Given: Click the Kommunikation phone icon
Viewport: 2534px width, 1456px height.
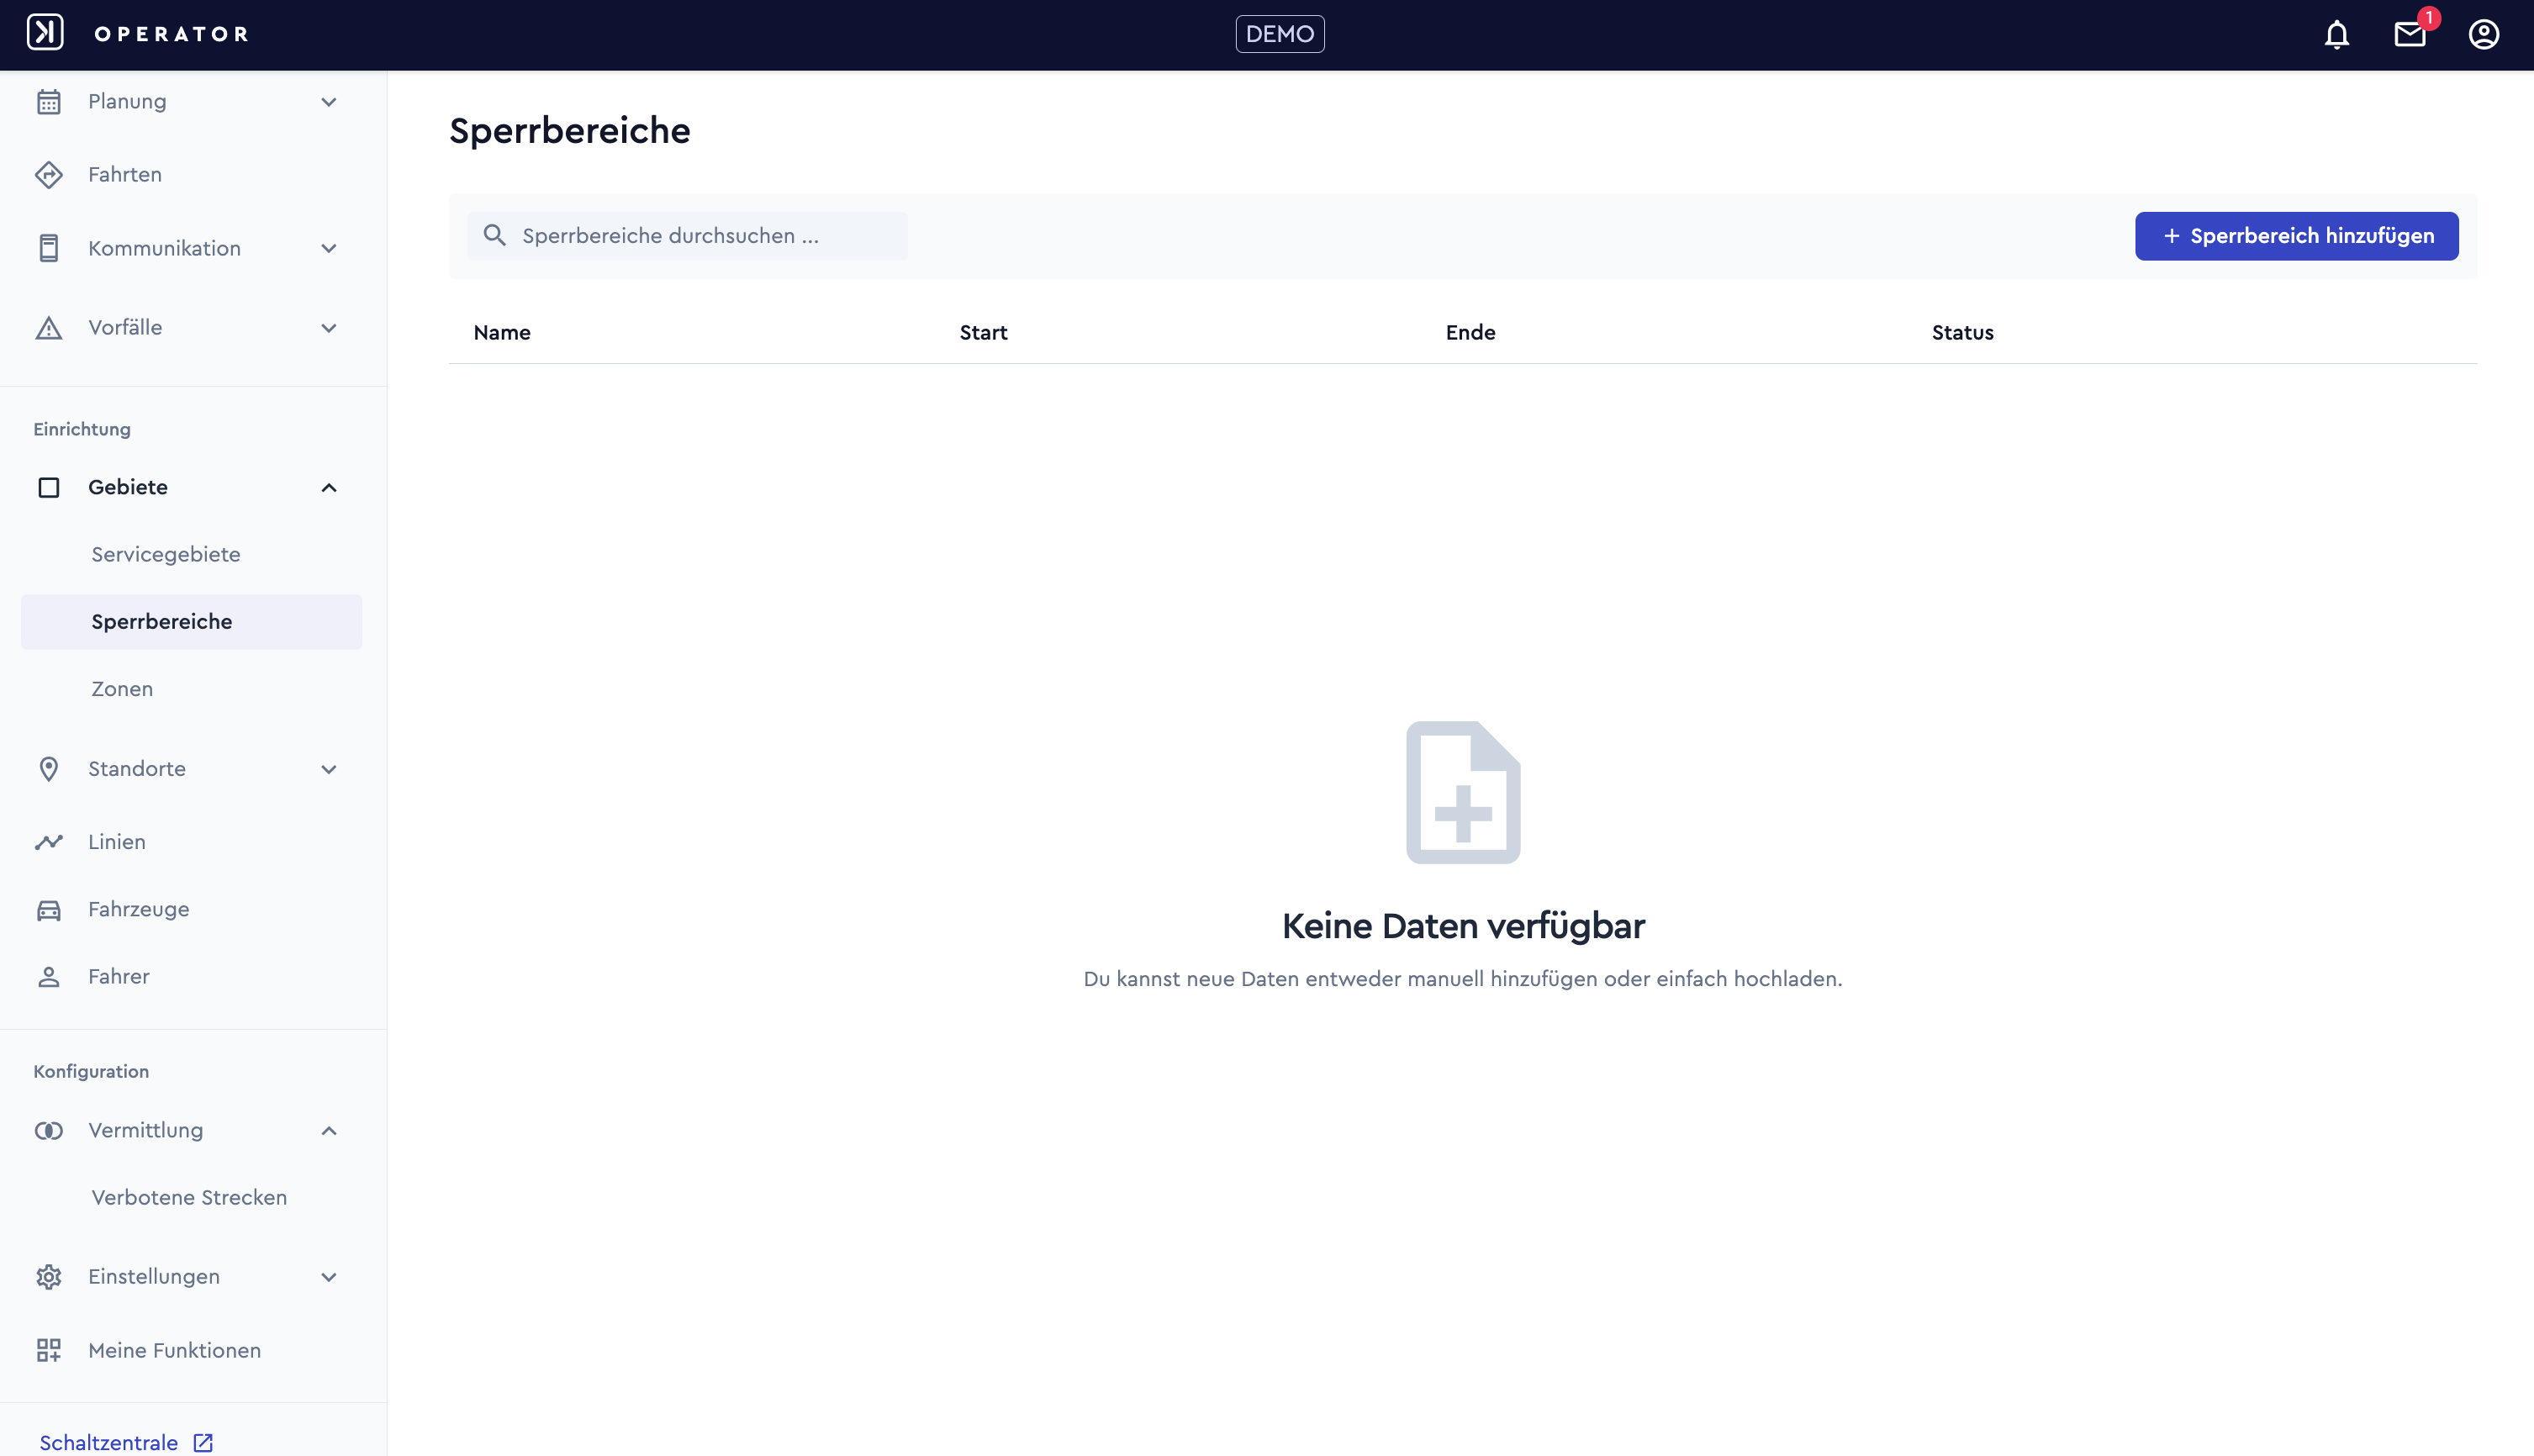Looking at the screenshot, I should point(49,248).
